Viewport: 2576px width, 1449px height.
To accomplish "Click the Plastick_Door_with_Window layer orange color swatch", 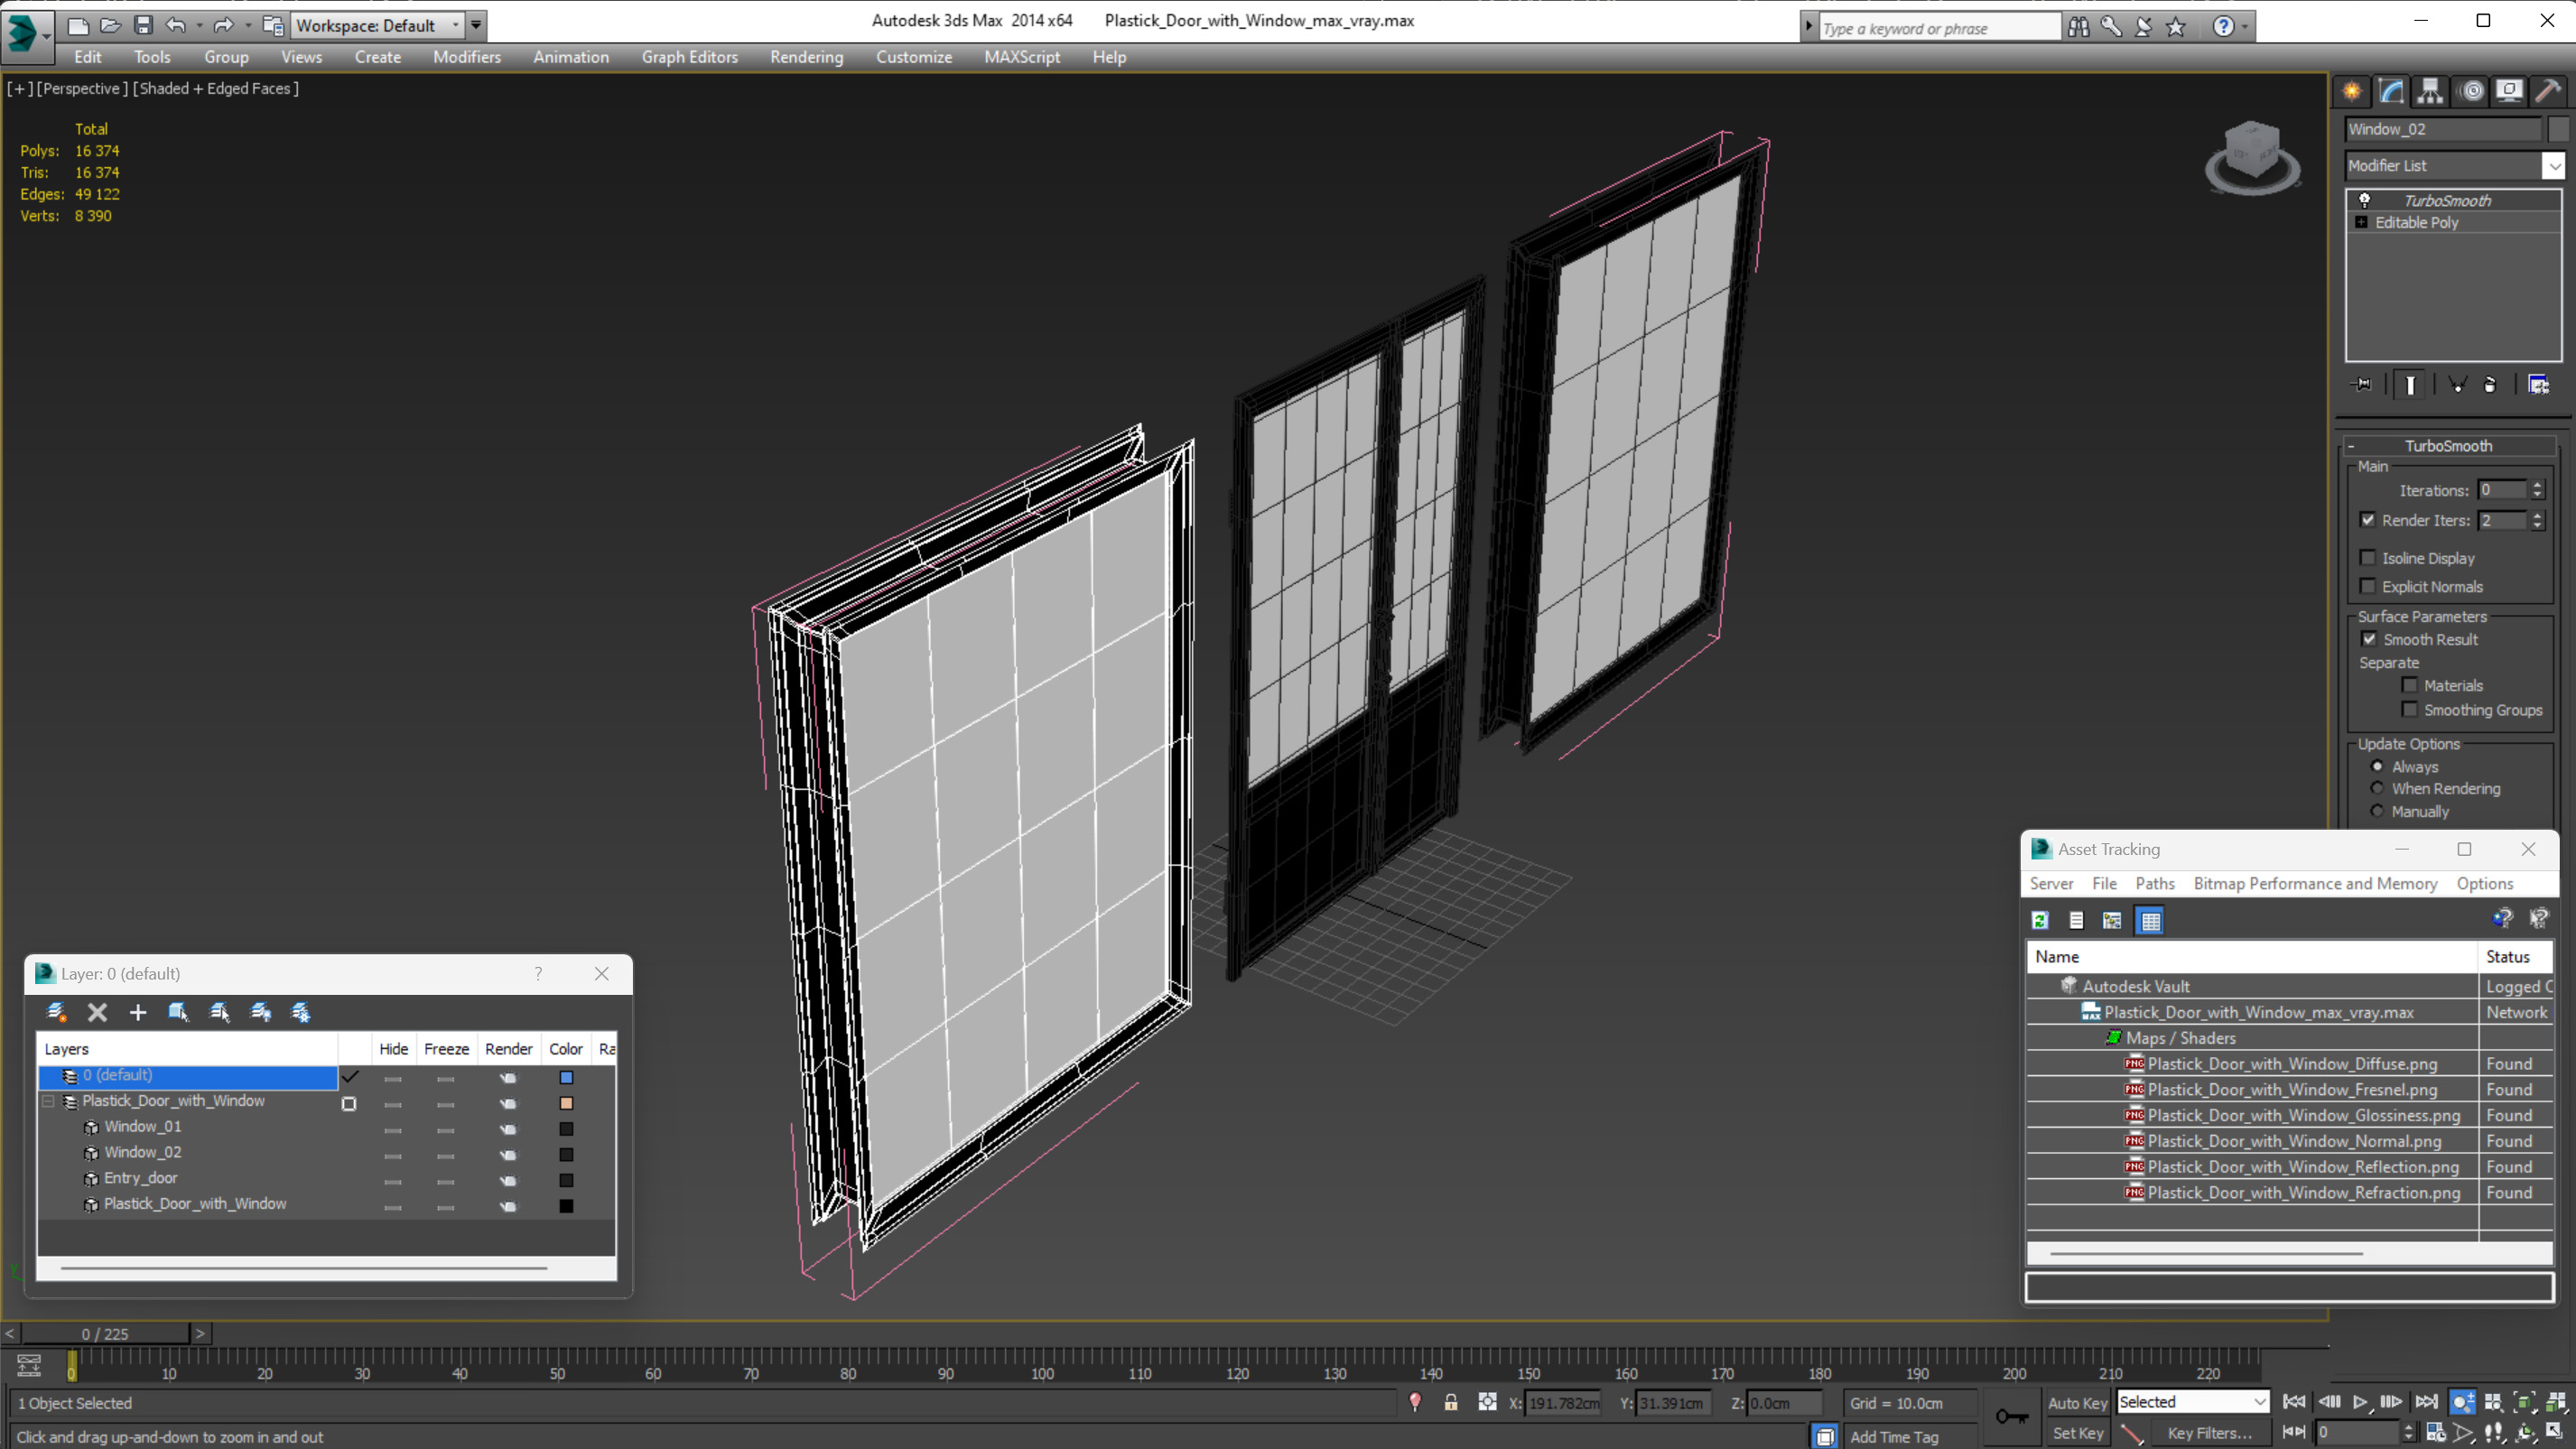I will 566,1103.
